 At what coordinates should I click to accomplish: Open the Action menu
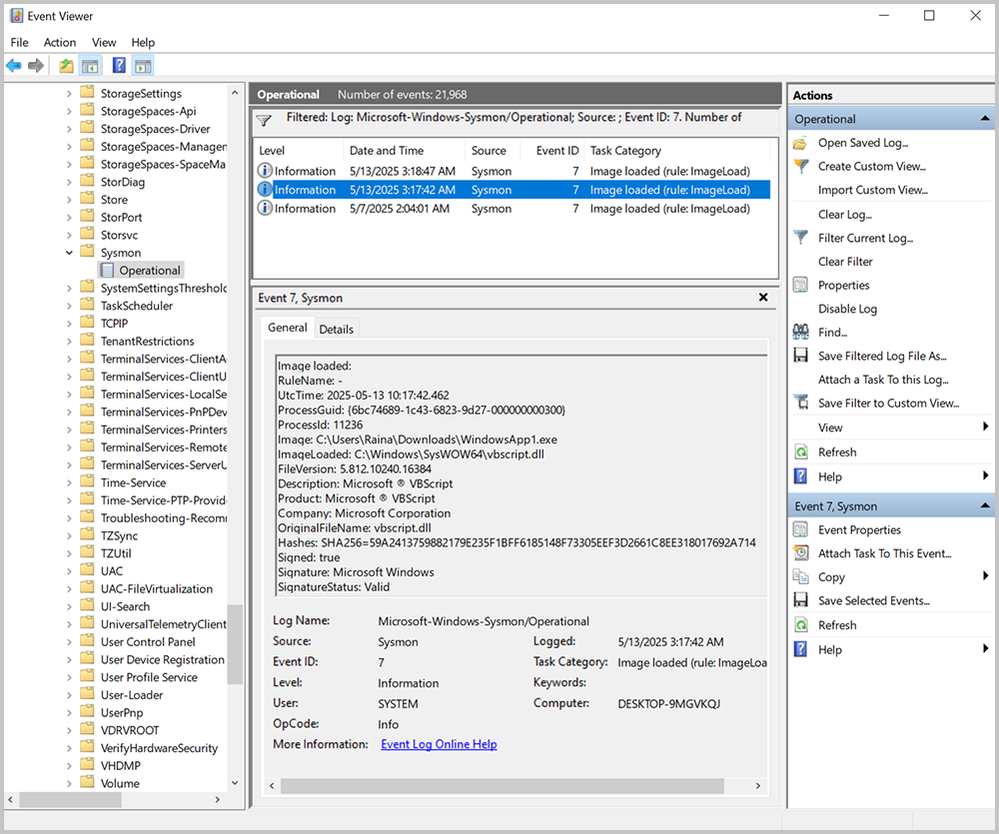[x=59, y=42]
